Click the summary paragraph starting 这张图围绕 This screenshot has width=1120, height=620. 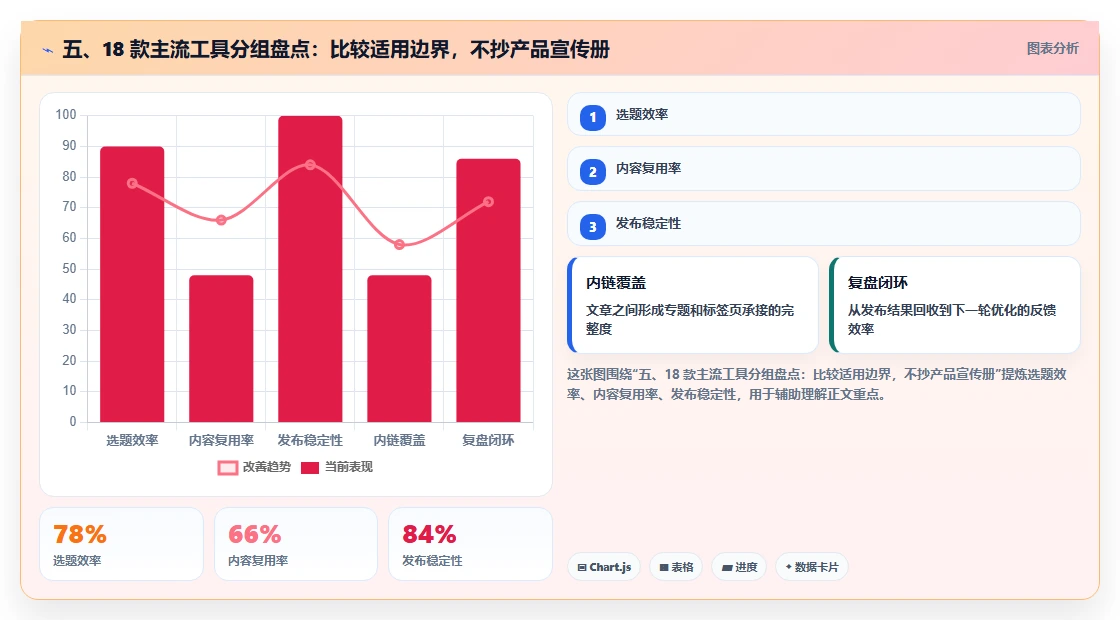pyautogui.click(x=817, y=384)
